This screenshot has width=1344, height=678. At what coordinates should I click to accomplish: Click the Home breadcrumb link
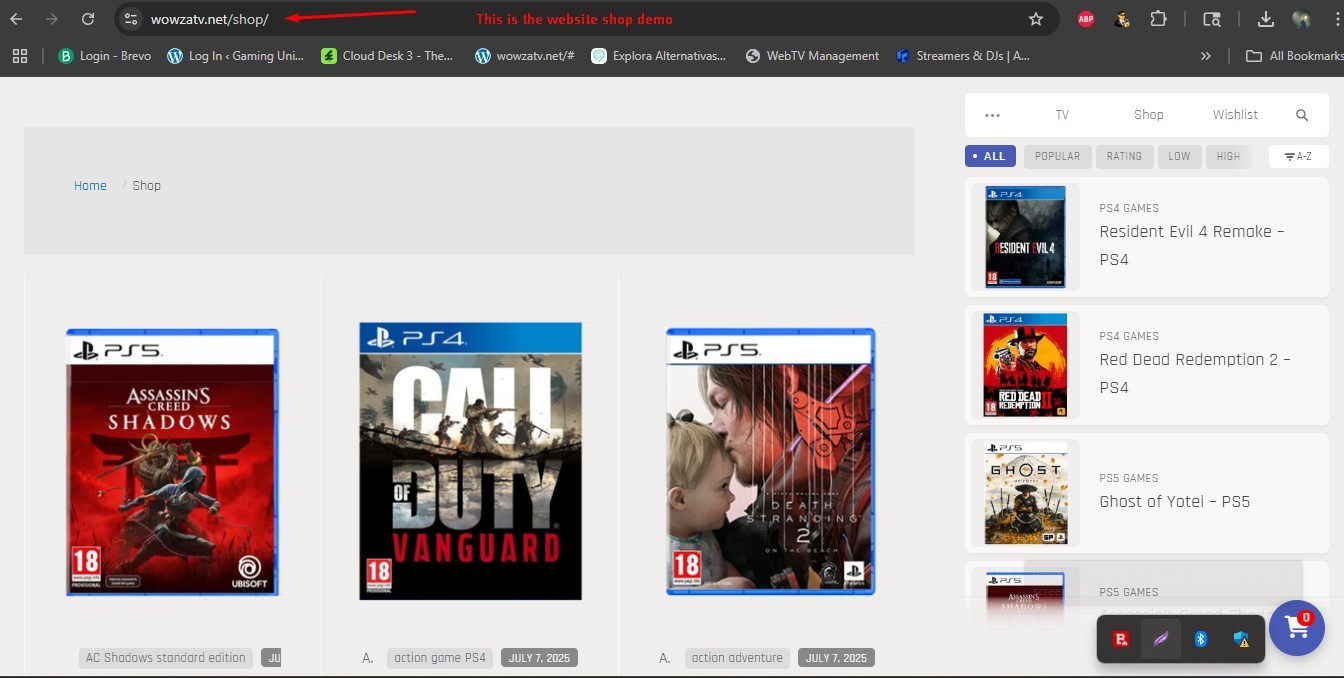click(x=90, y=186)
